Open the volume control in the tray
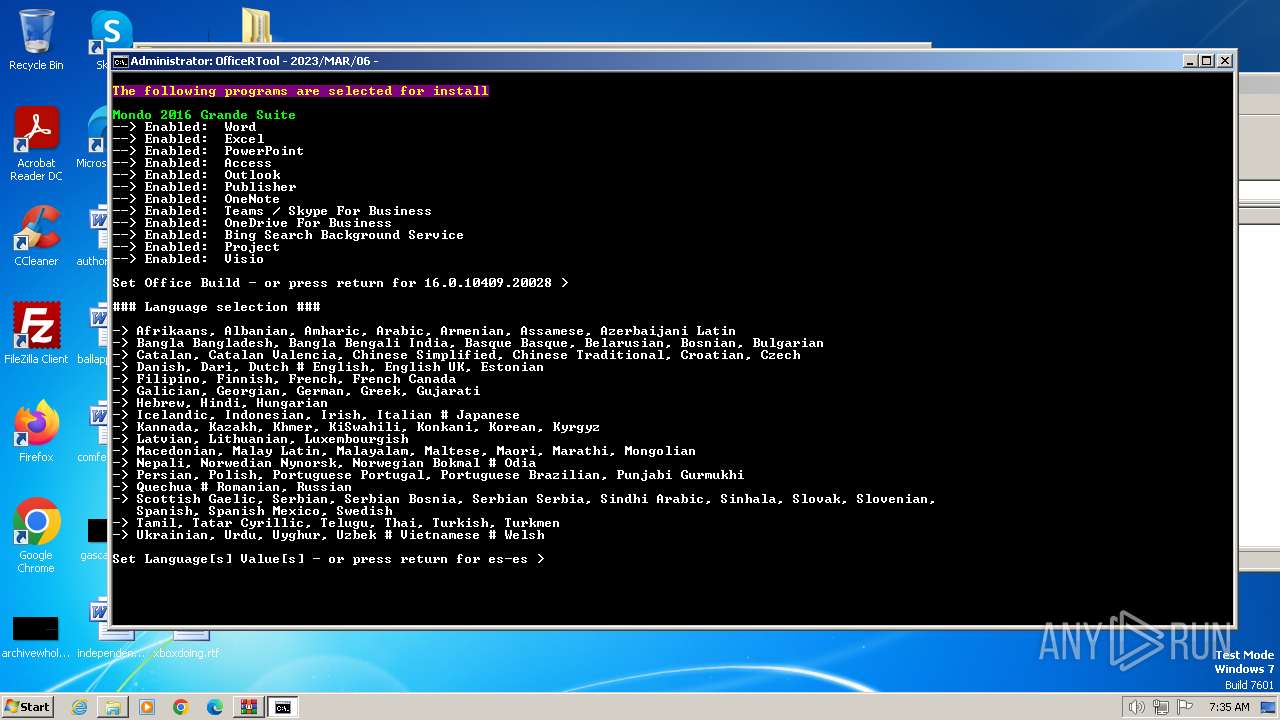Viewport: 1280px width, 720px height. tap(1136, 707)
